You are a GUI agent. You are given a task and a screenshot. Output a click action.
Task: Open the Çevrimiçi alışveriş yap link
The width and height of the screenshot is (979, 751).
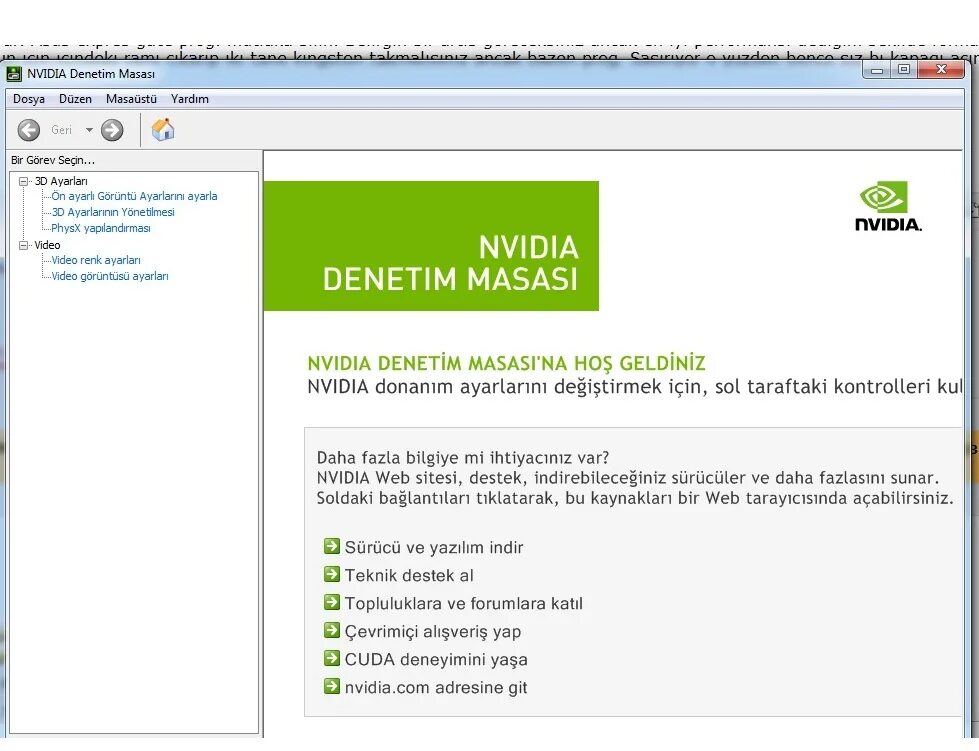[433, 632]
